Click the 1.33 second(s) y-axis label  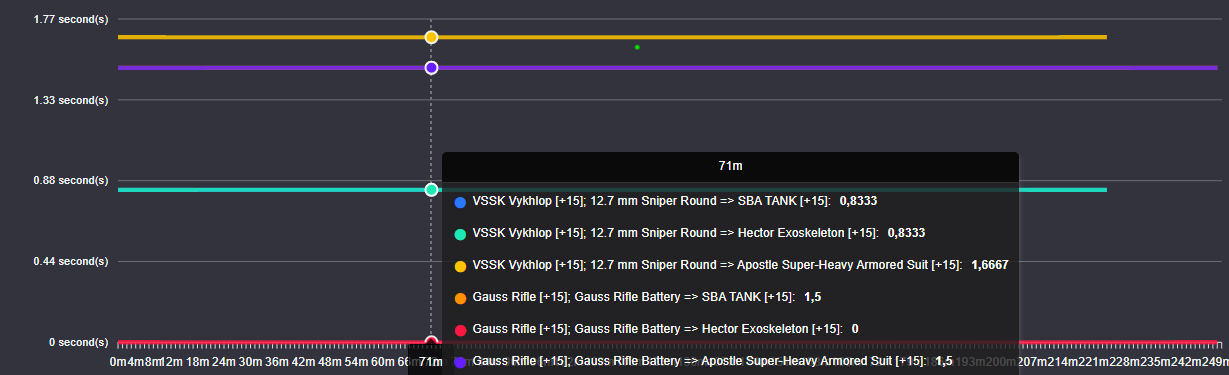(71, 100)
